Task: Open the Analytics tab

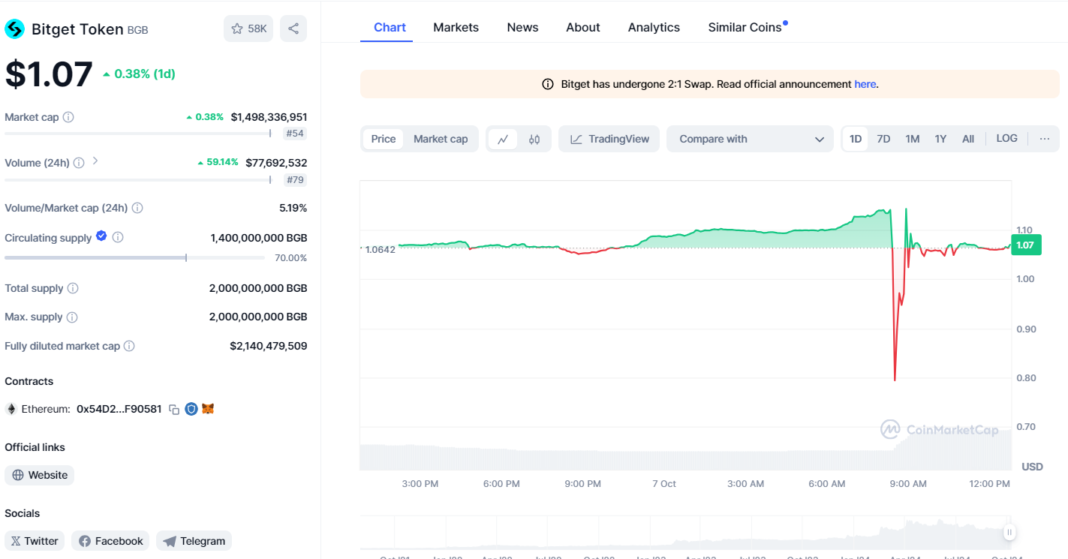Action: pos(654,27)
